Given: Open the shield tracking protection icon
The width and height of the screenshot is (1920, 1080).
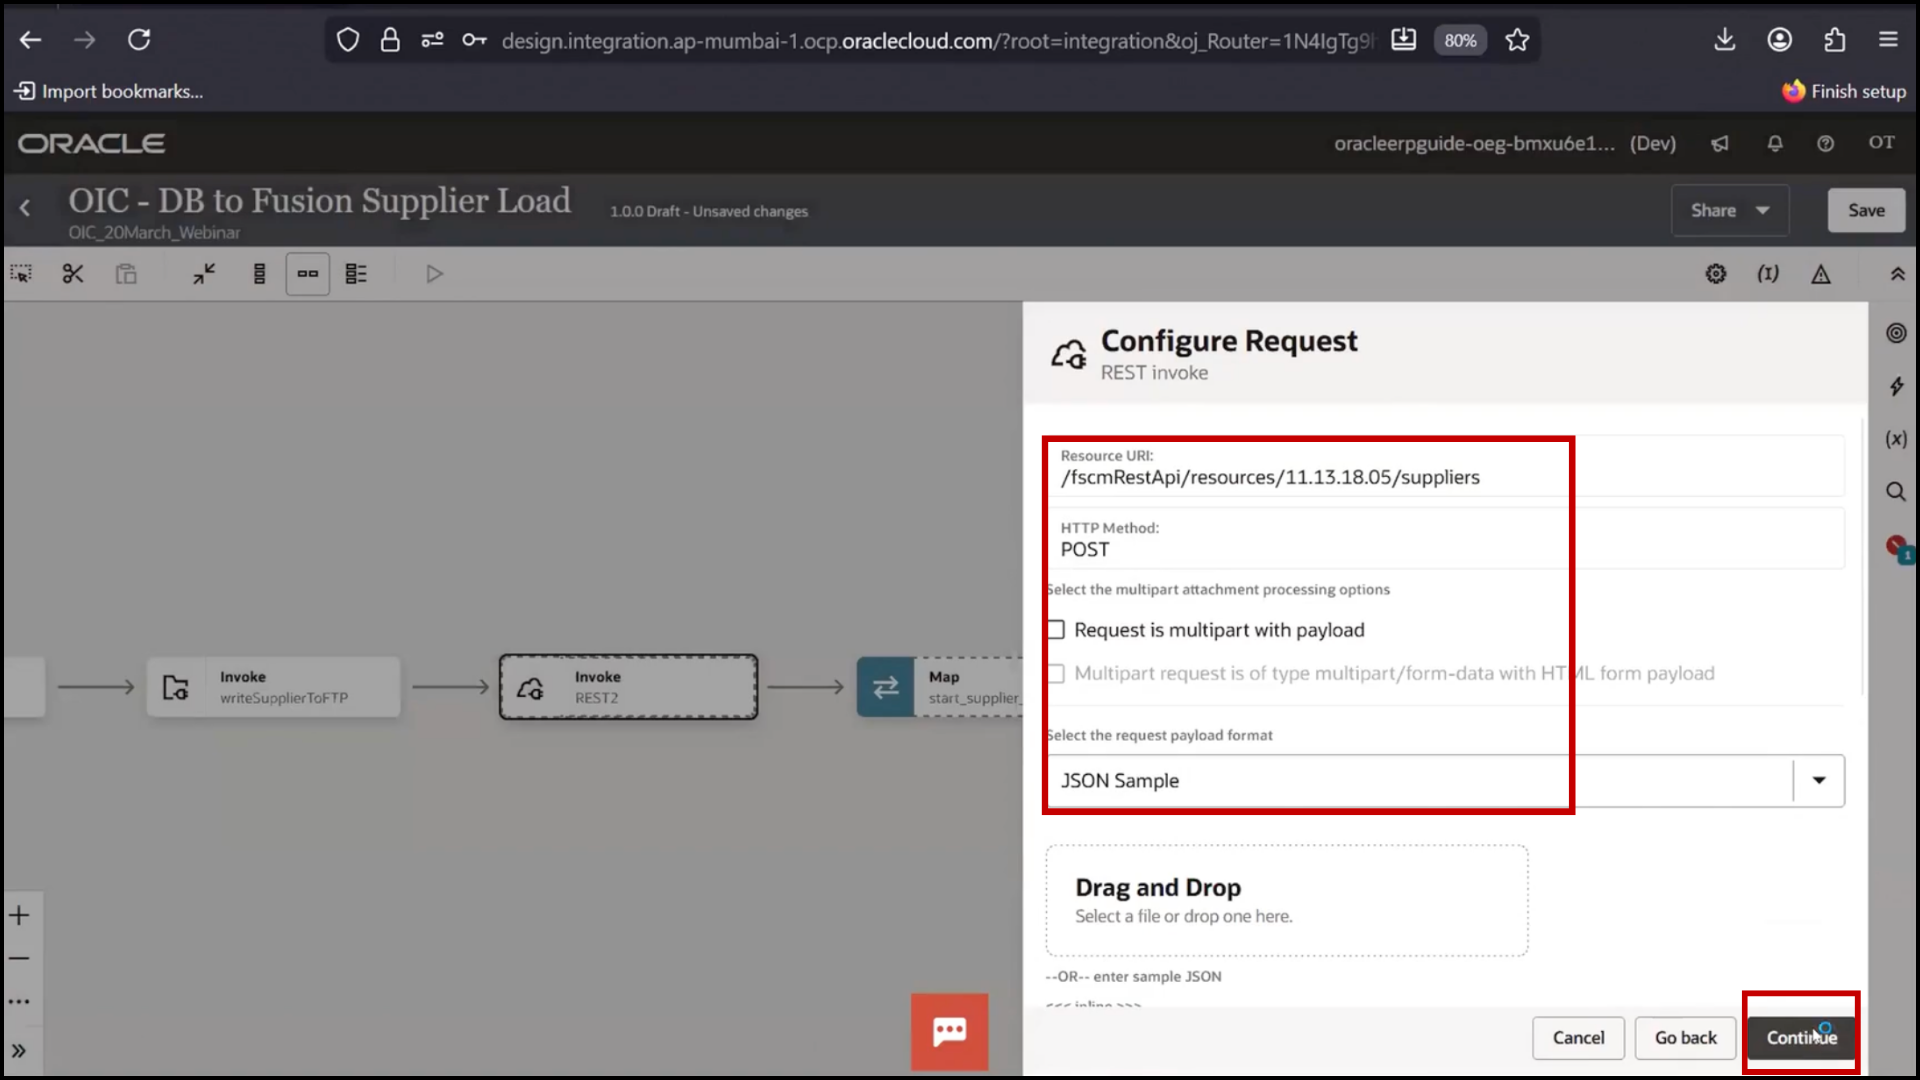Looking at the screenshot, I should [x=347, y=40].
